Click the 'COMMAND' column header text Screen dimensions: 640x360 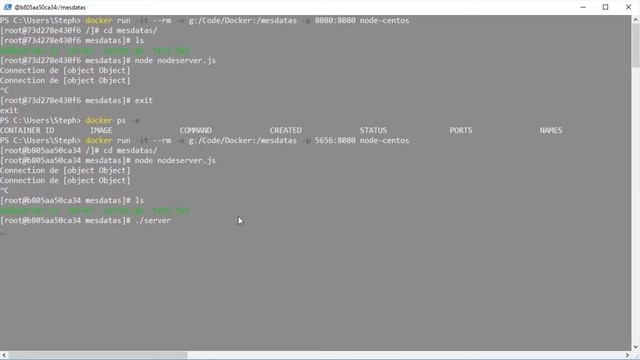click(196, 130)
